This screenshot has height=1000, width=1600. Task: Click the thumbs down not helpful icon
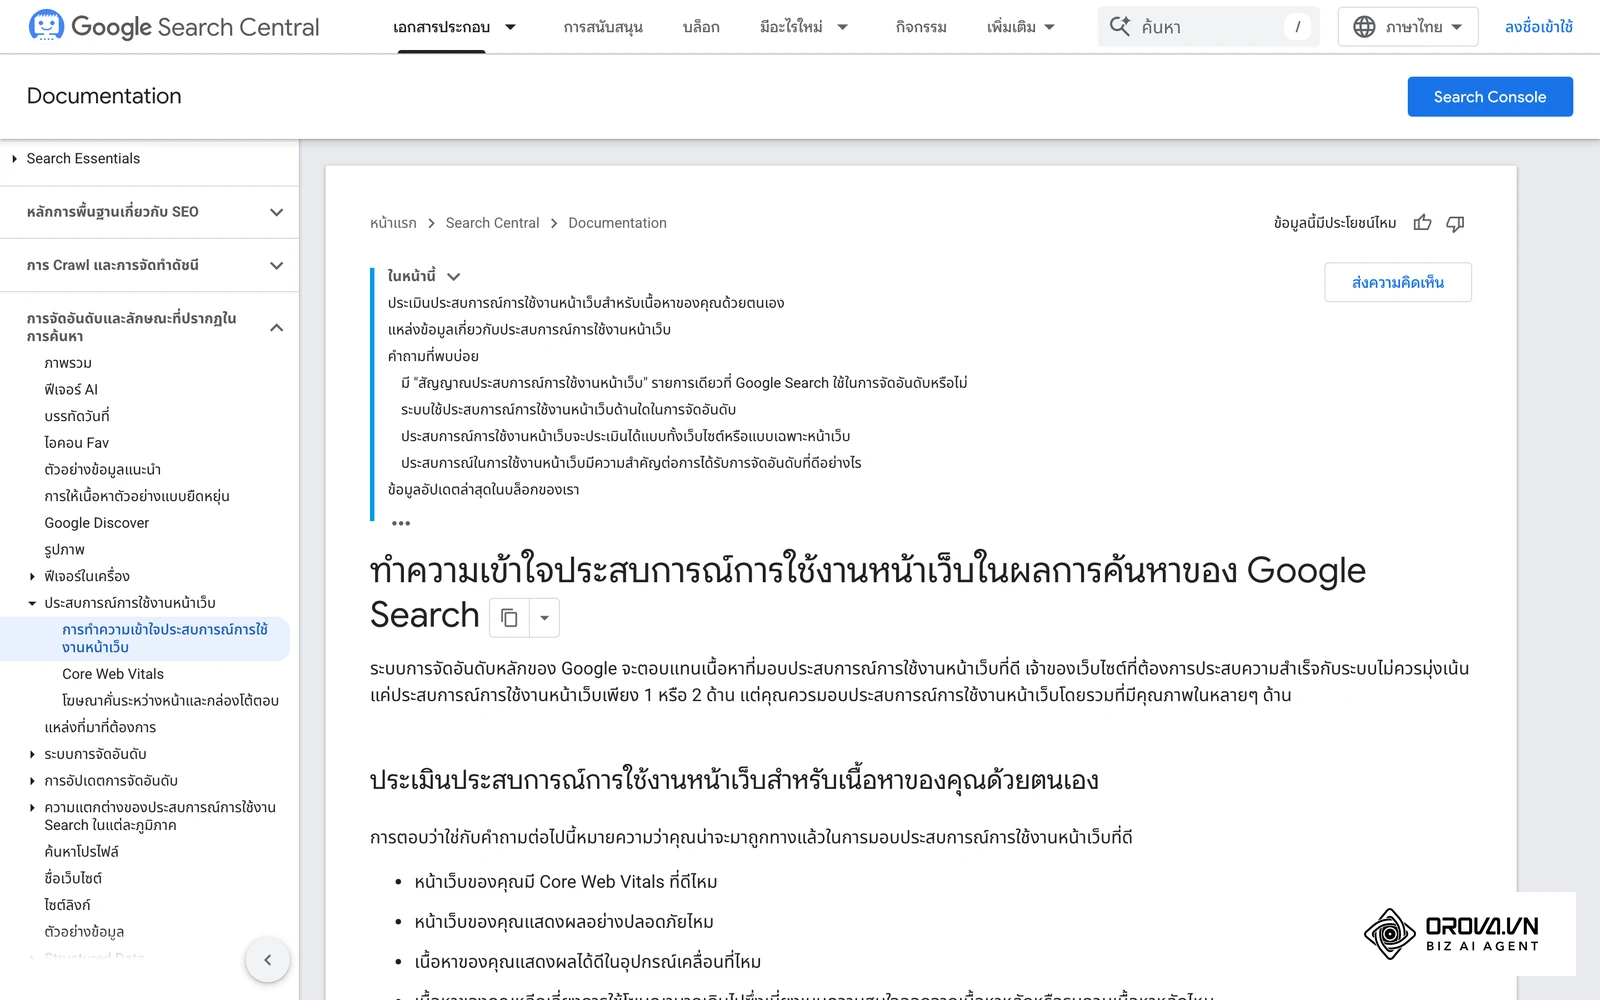[1455, 223]
